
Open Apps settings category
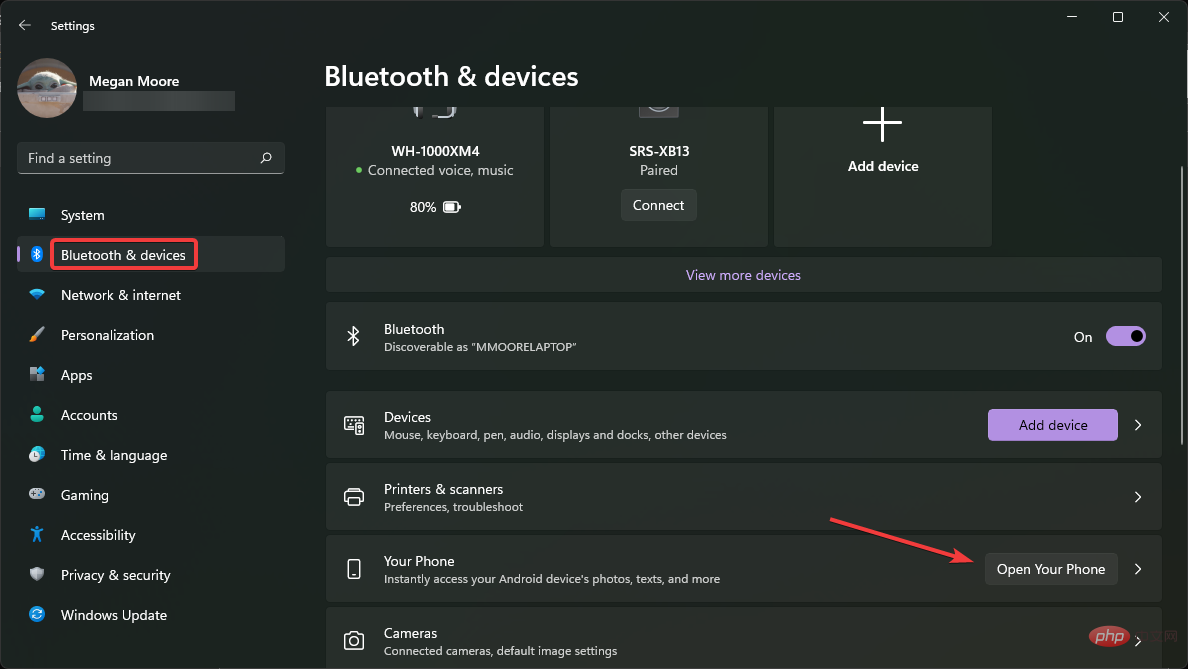[x=151, y=375]
